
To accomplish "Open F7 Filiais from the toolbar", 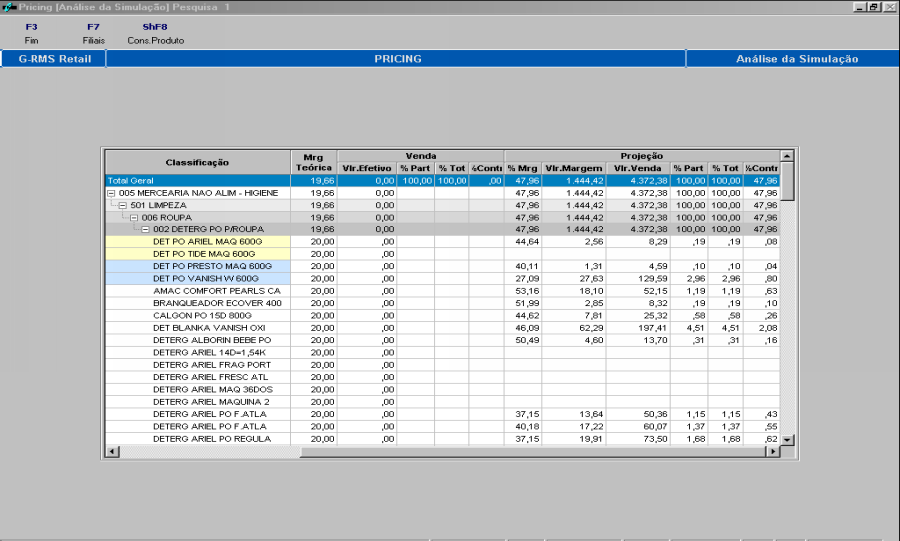I will coord(93,33).
